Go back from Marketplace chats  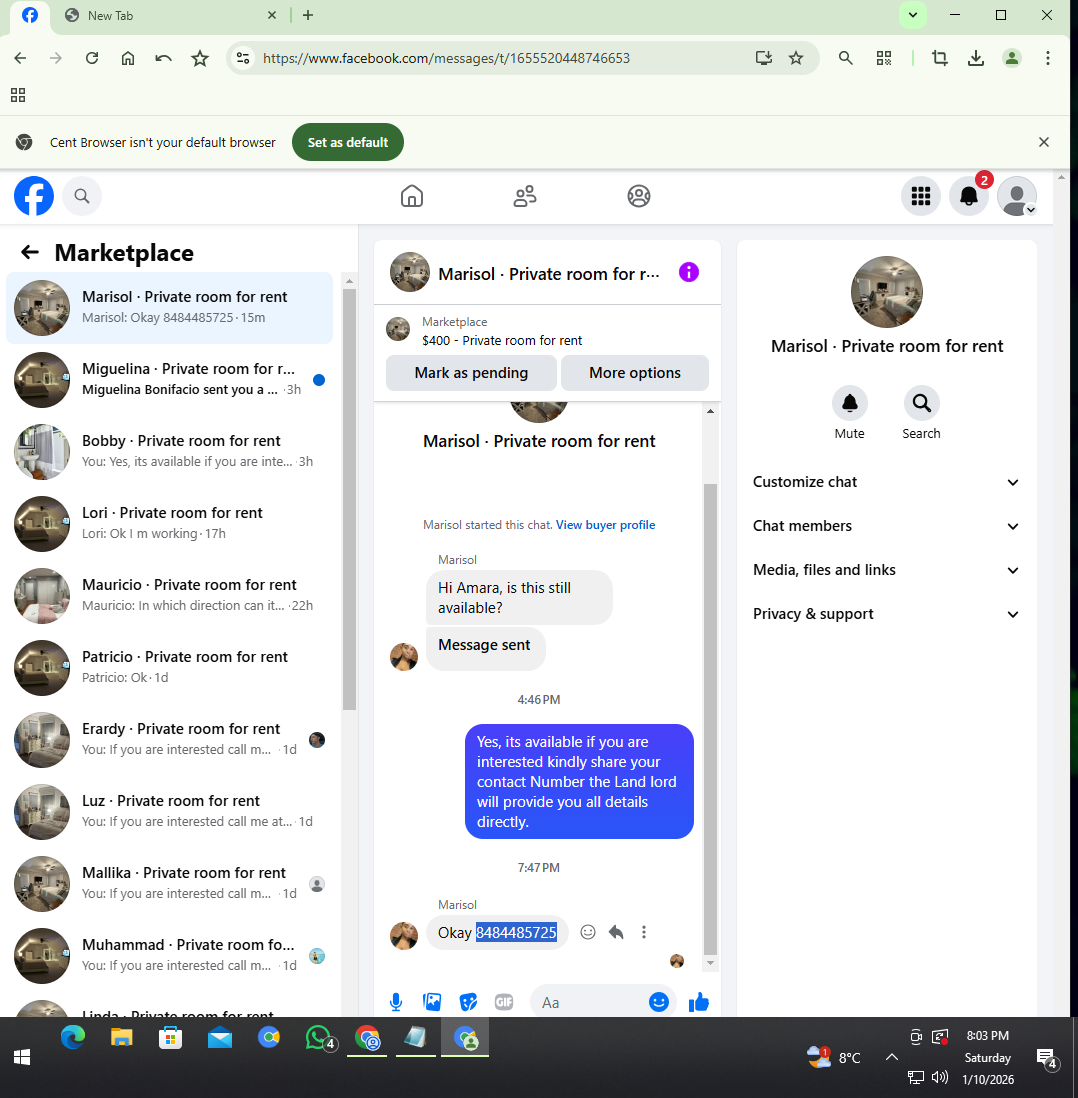pyautogui.click(x=29, y=252)
